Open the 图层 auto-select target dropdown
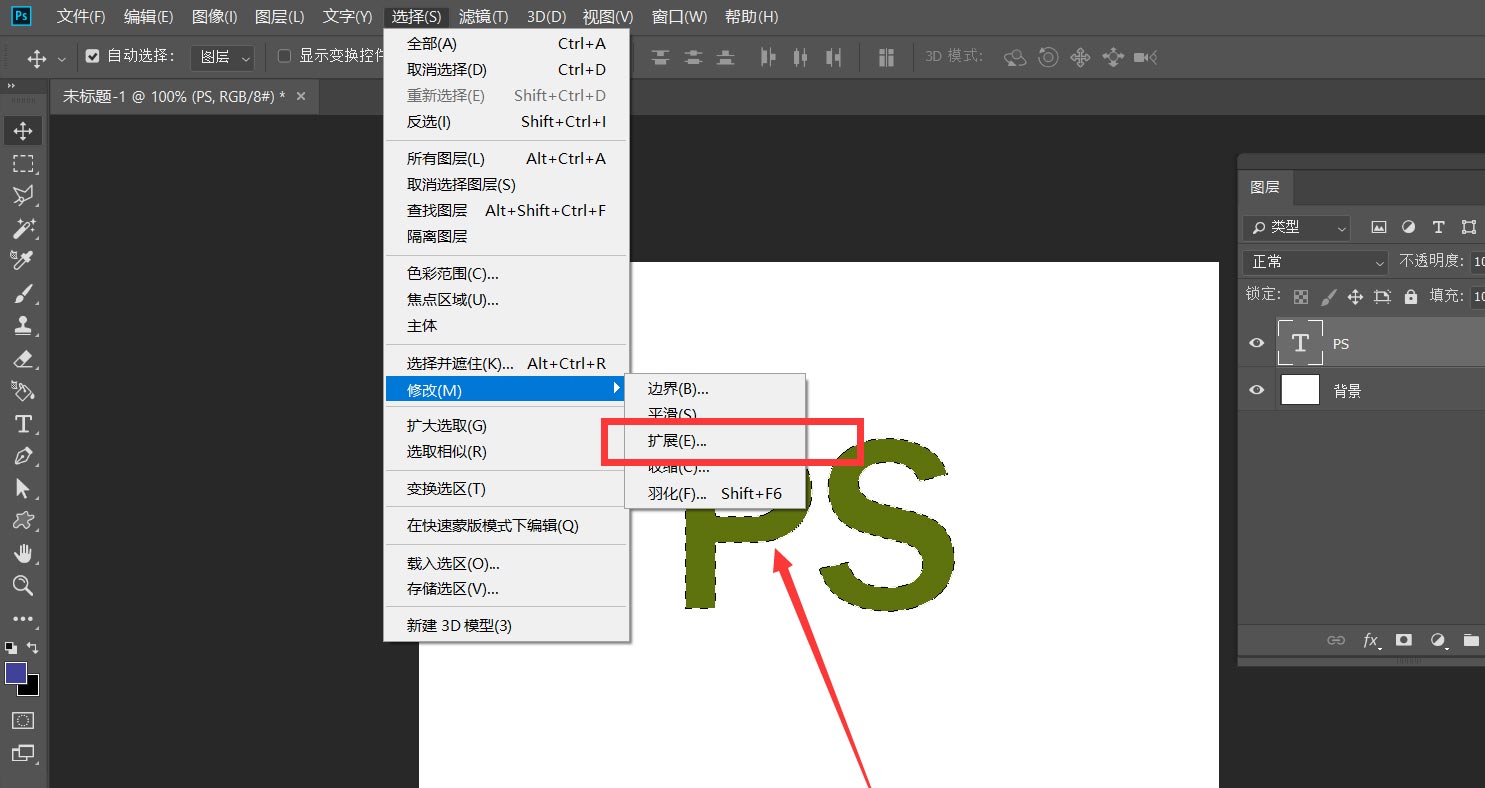This screenshot has width=1485, height=788. click(x=222, y=57)
